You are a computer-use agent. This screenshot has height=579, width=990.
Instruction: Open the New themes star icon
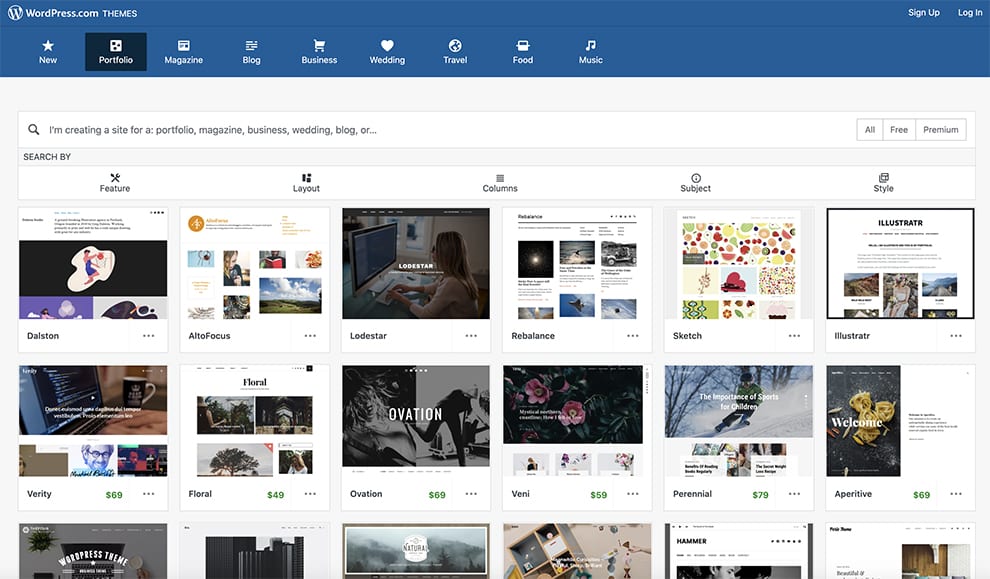tap(48, 45)
